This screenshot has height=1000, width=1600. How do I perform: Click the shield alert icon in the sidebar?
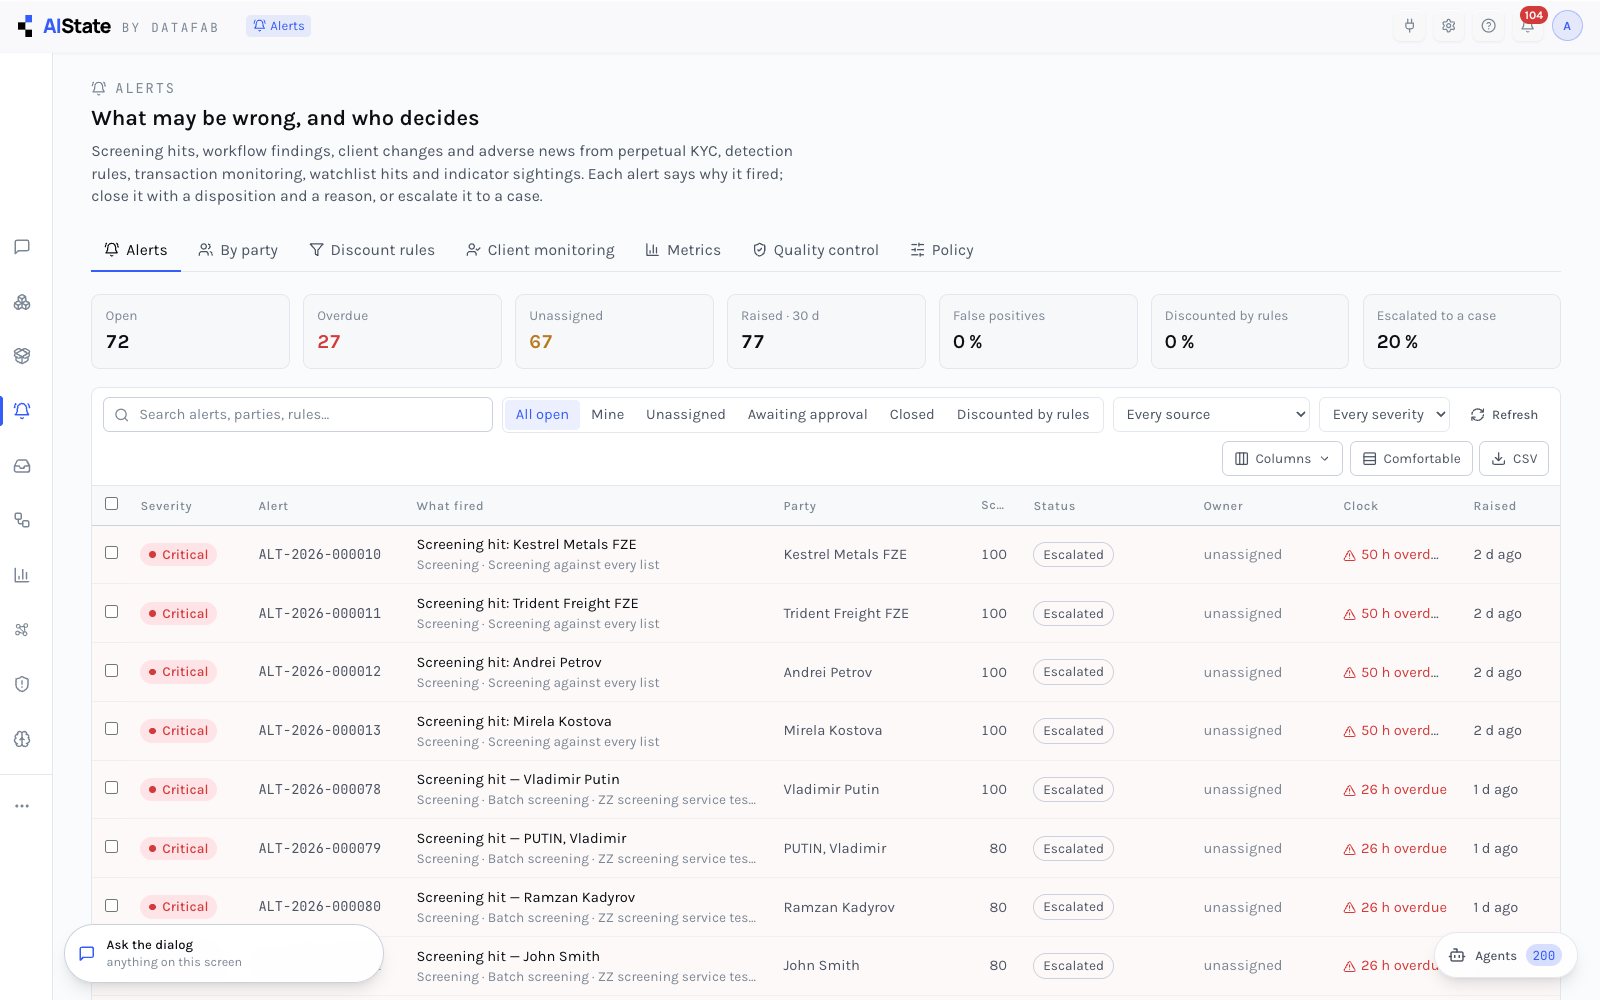click(x=22, y=684)
